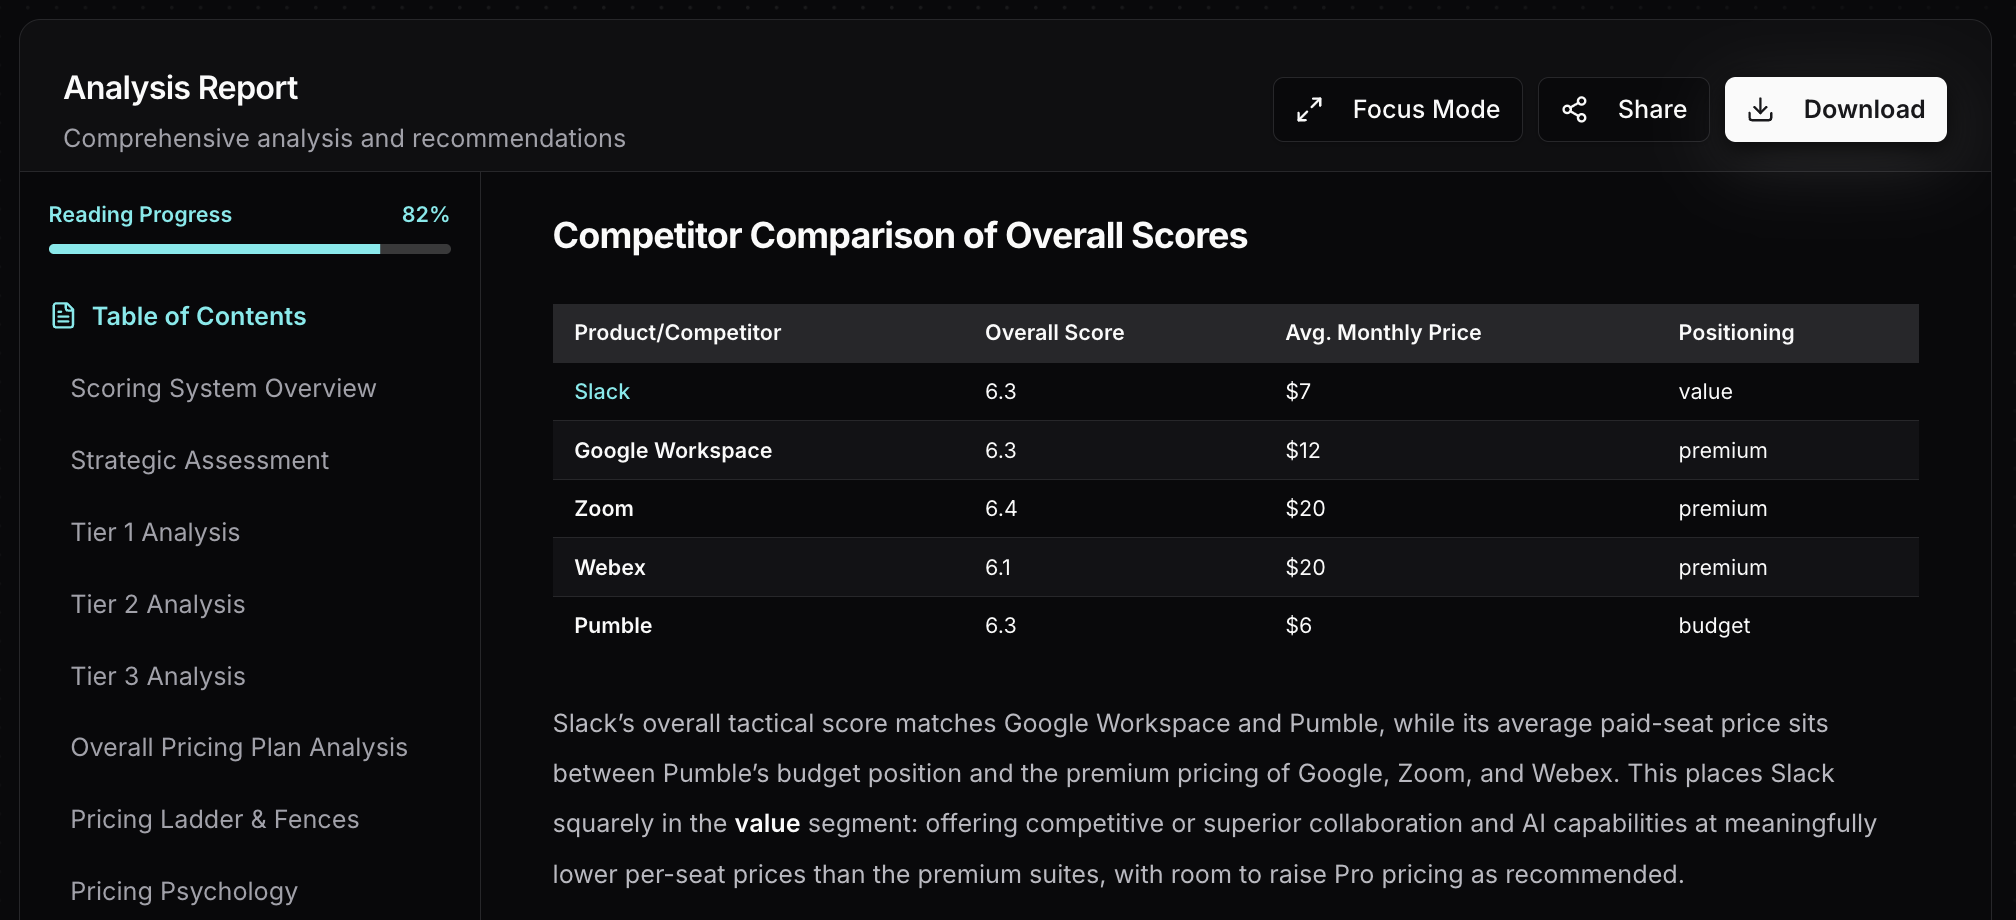Viewport: 2016px width, 920px height.
Task: Open Tier 3 Analysis section
Action: pos(158,676)
